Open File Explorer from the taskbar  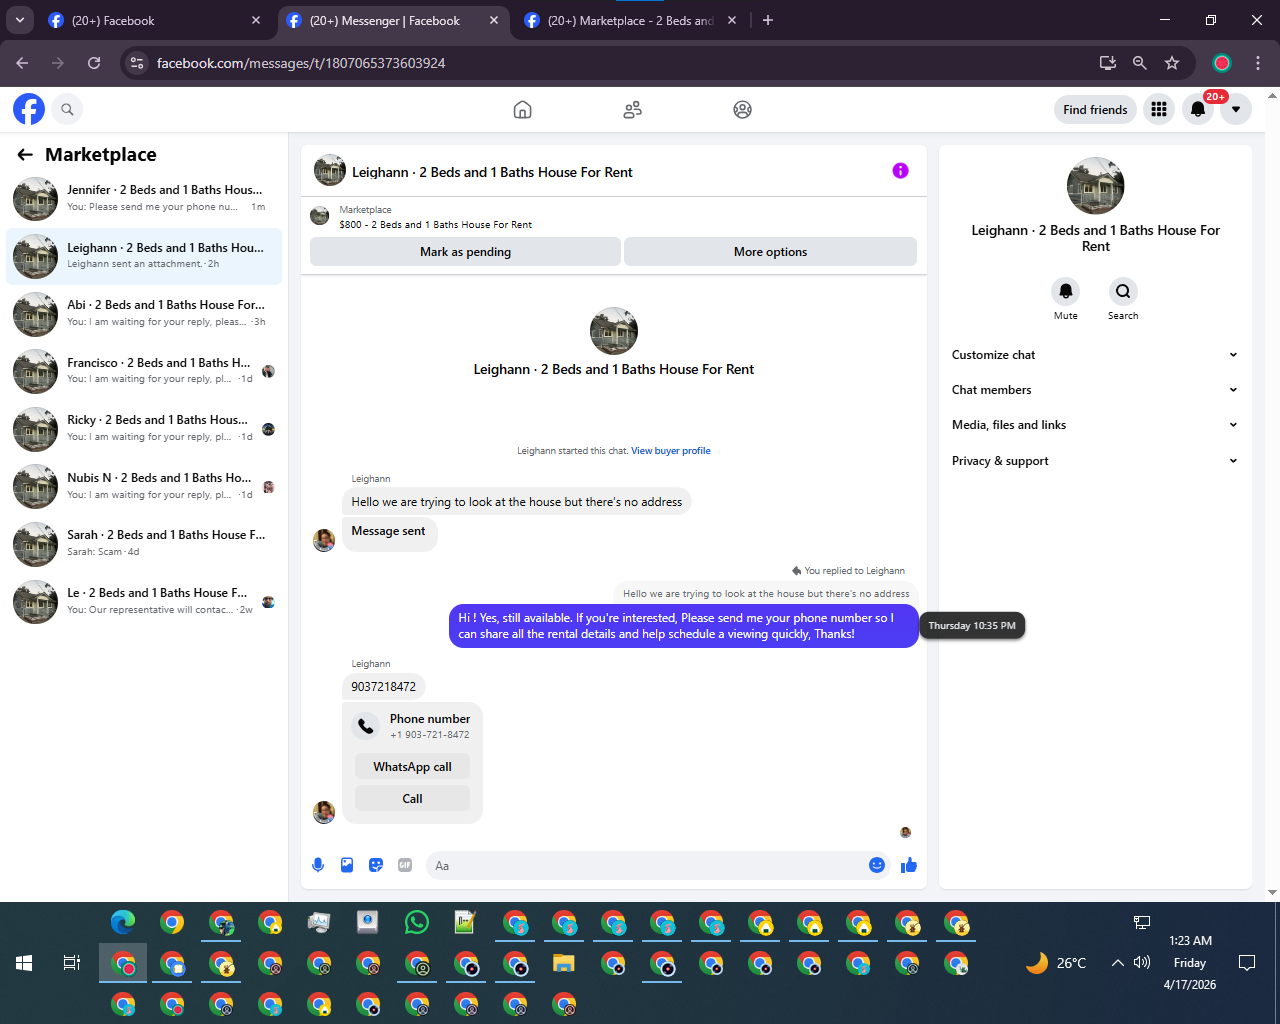click(564, 964)
